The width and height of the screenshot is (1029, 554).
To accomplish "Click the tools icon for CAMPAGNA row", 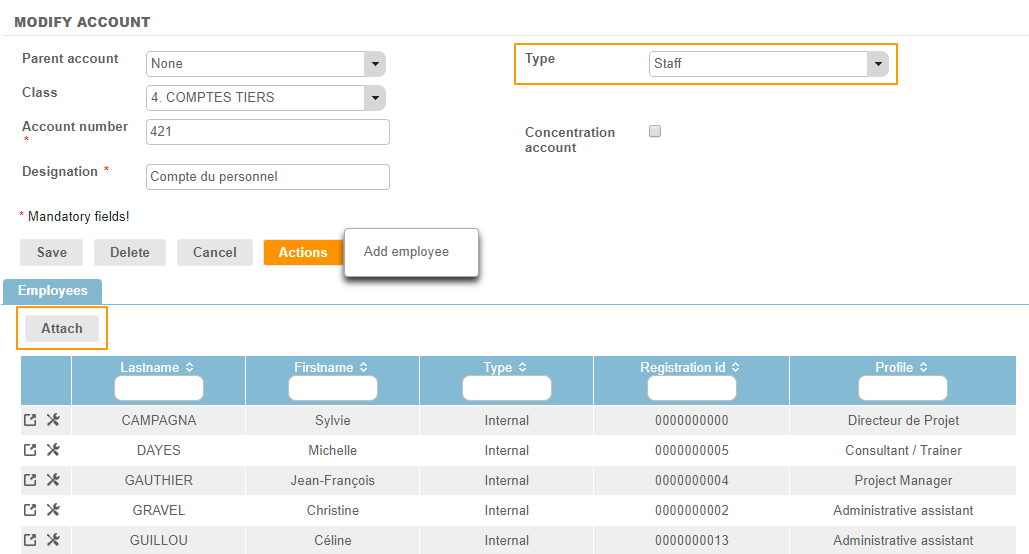I will (54, 421).
